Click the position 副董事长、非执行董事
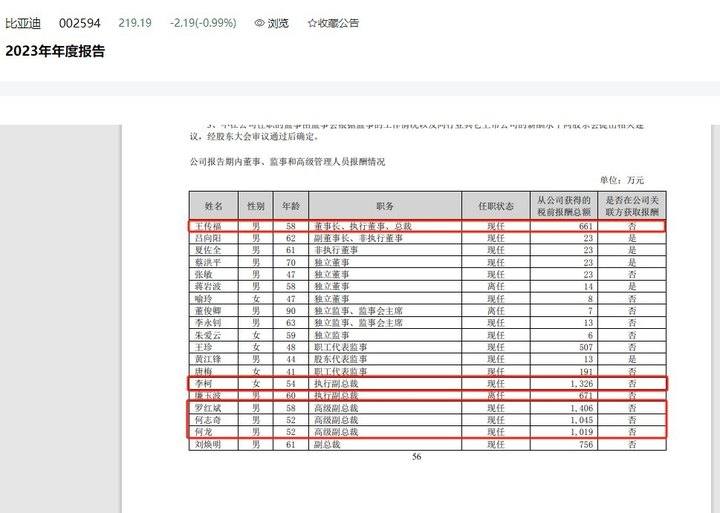720x513 pixels. click(358, 238)
